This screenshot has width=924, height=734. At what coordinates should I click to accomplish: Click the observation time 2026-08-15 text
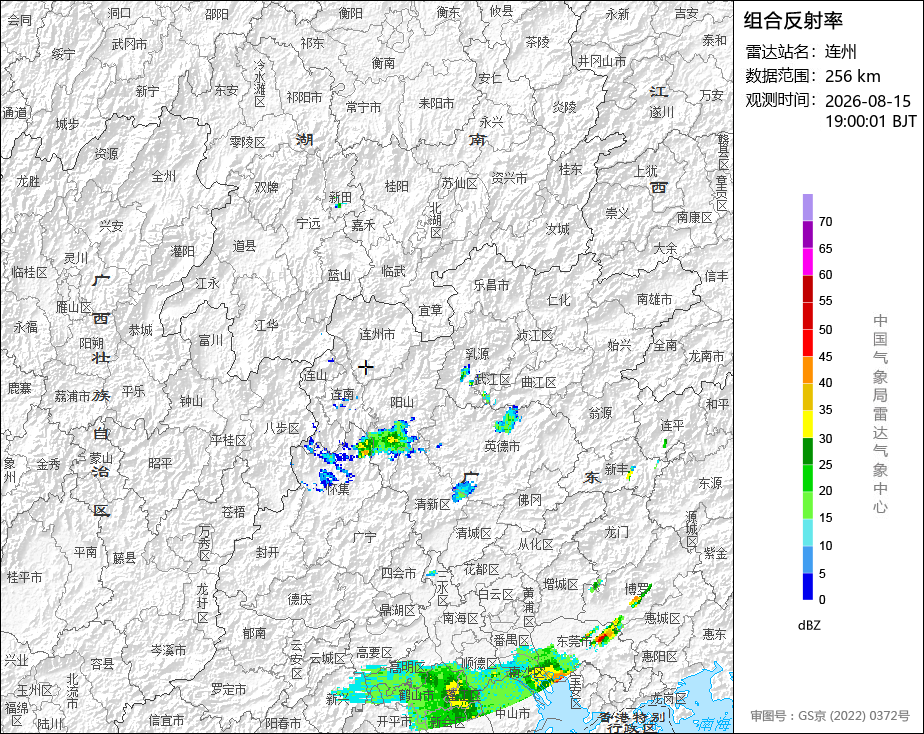(867, 101)
